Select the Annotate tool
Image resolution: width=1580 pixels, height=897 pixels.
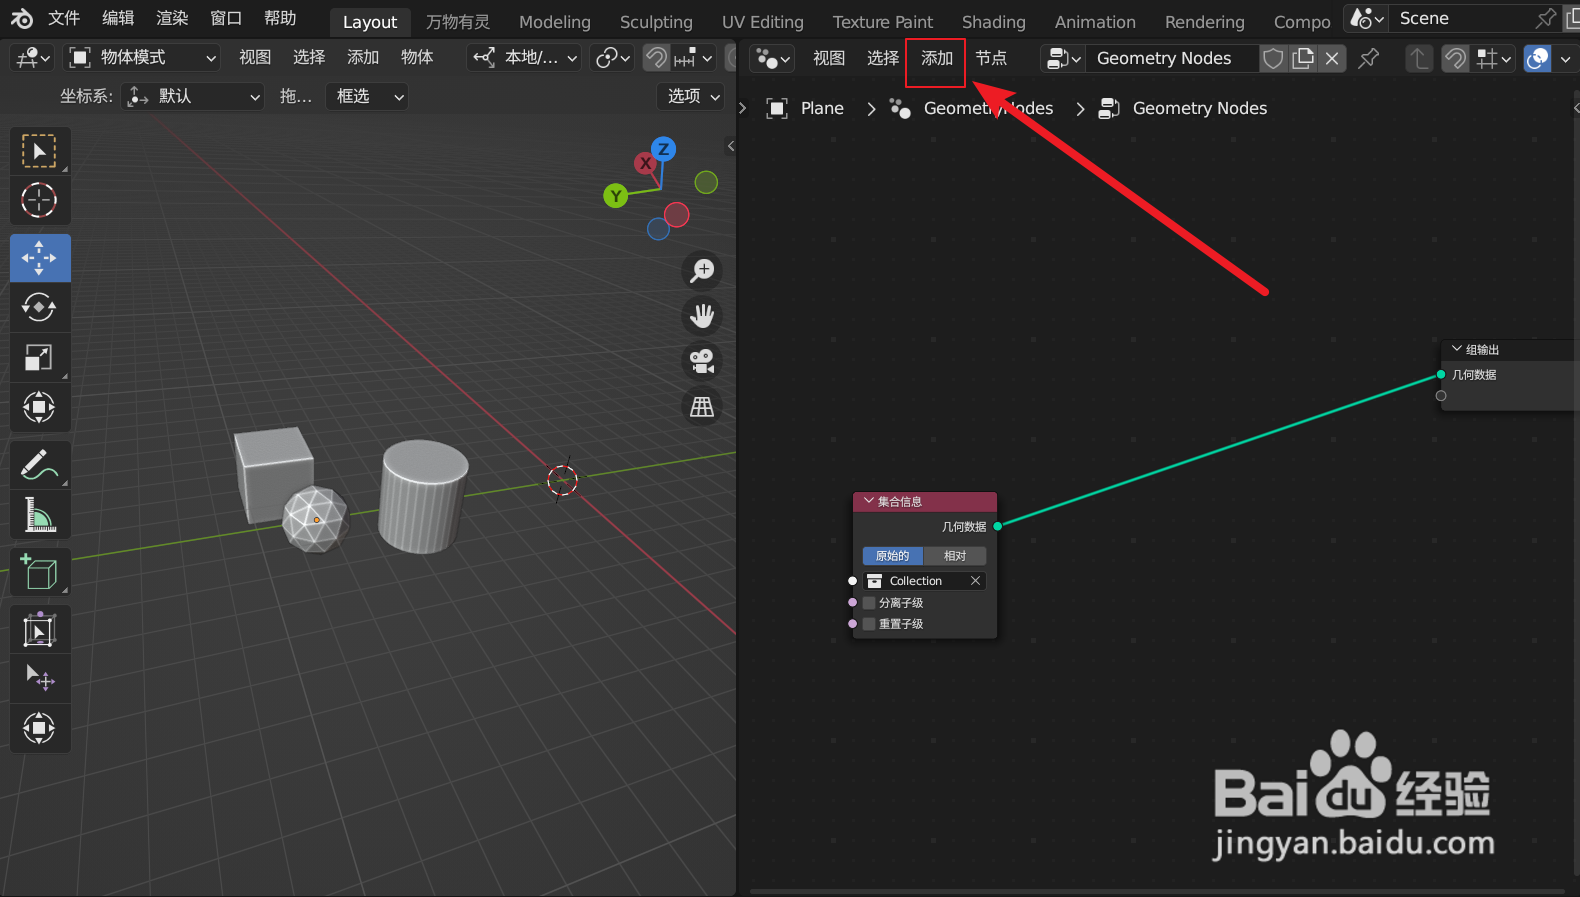40,465
